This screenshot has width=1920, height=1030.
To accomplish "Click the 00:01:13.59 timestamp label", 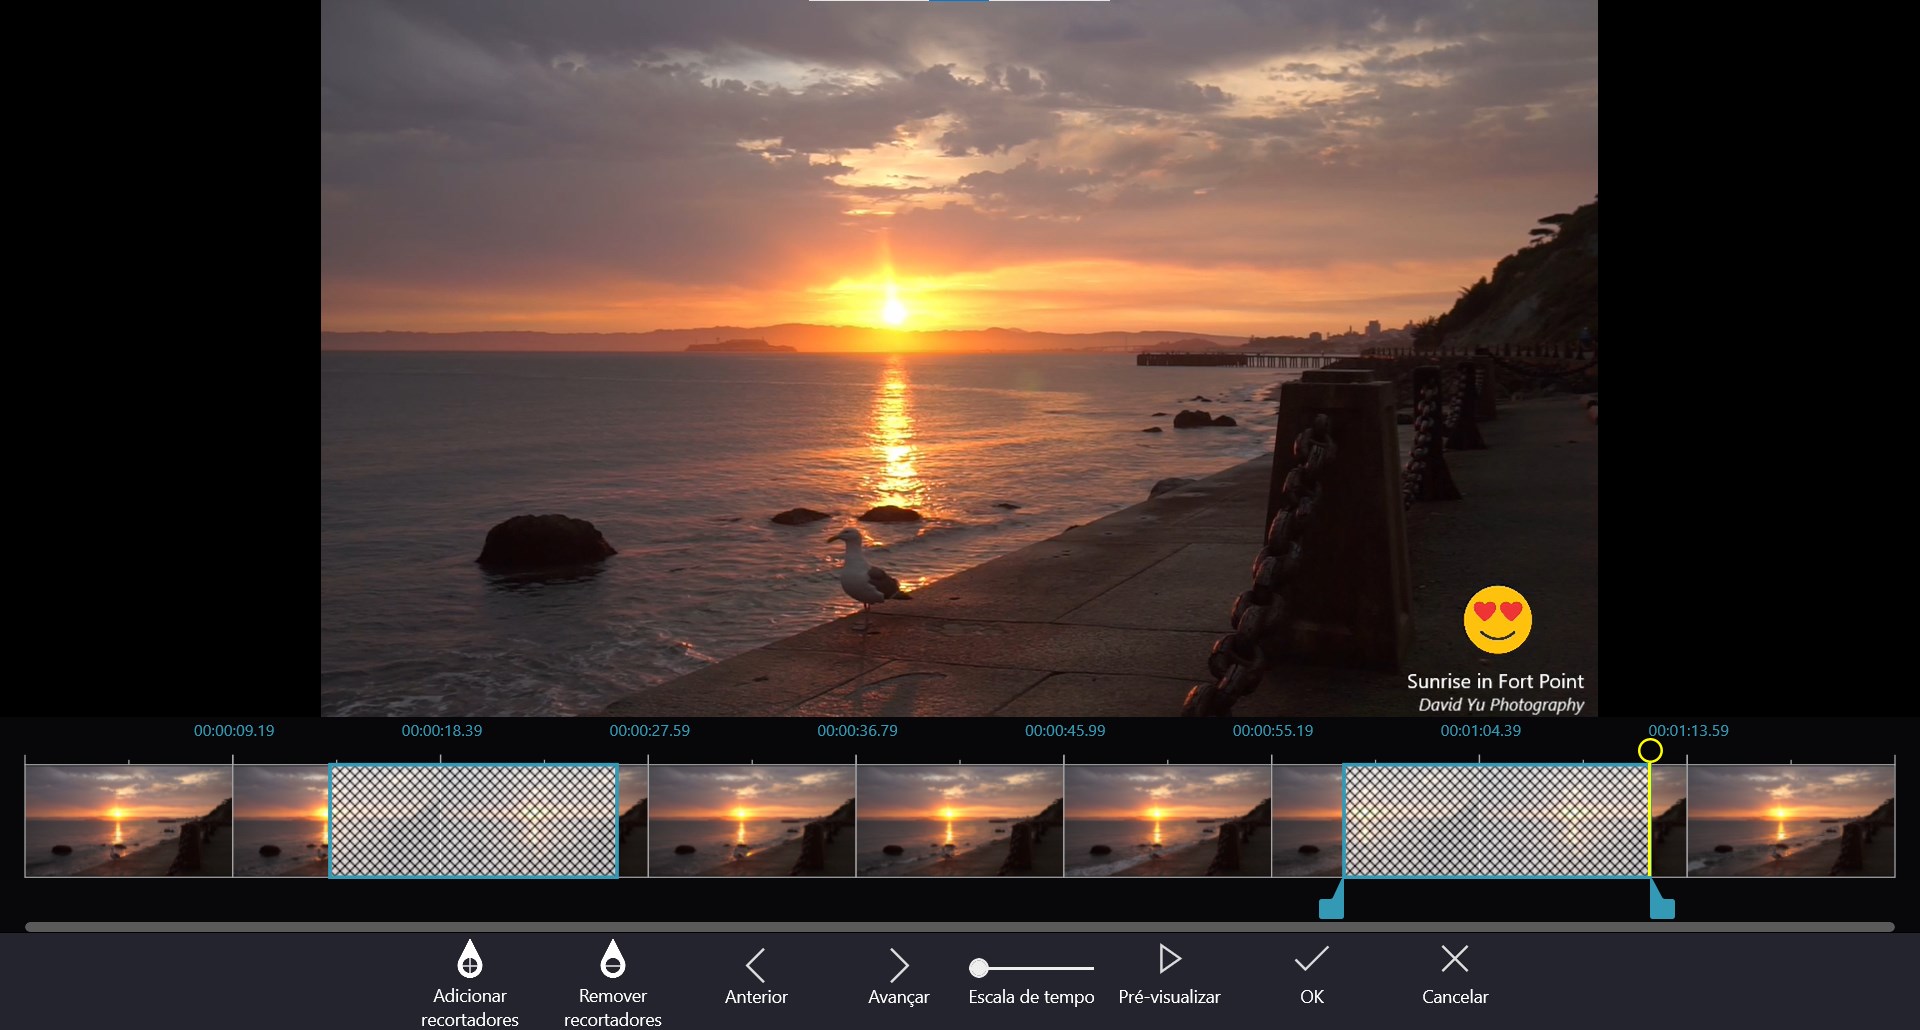I will 1689,731.
